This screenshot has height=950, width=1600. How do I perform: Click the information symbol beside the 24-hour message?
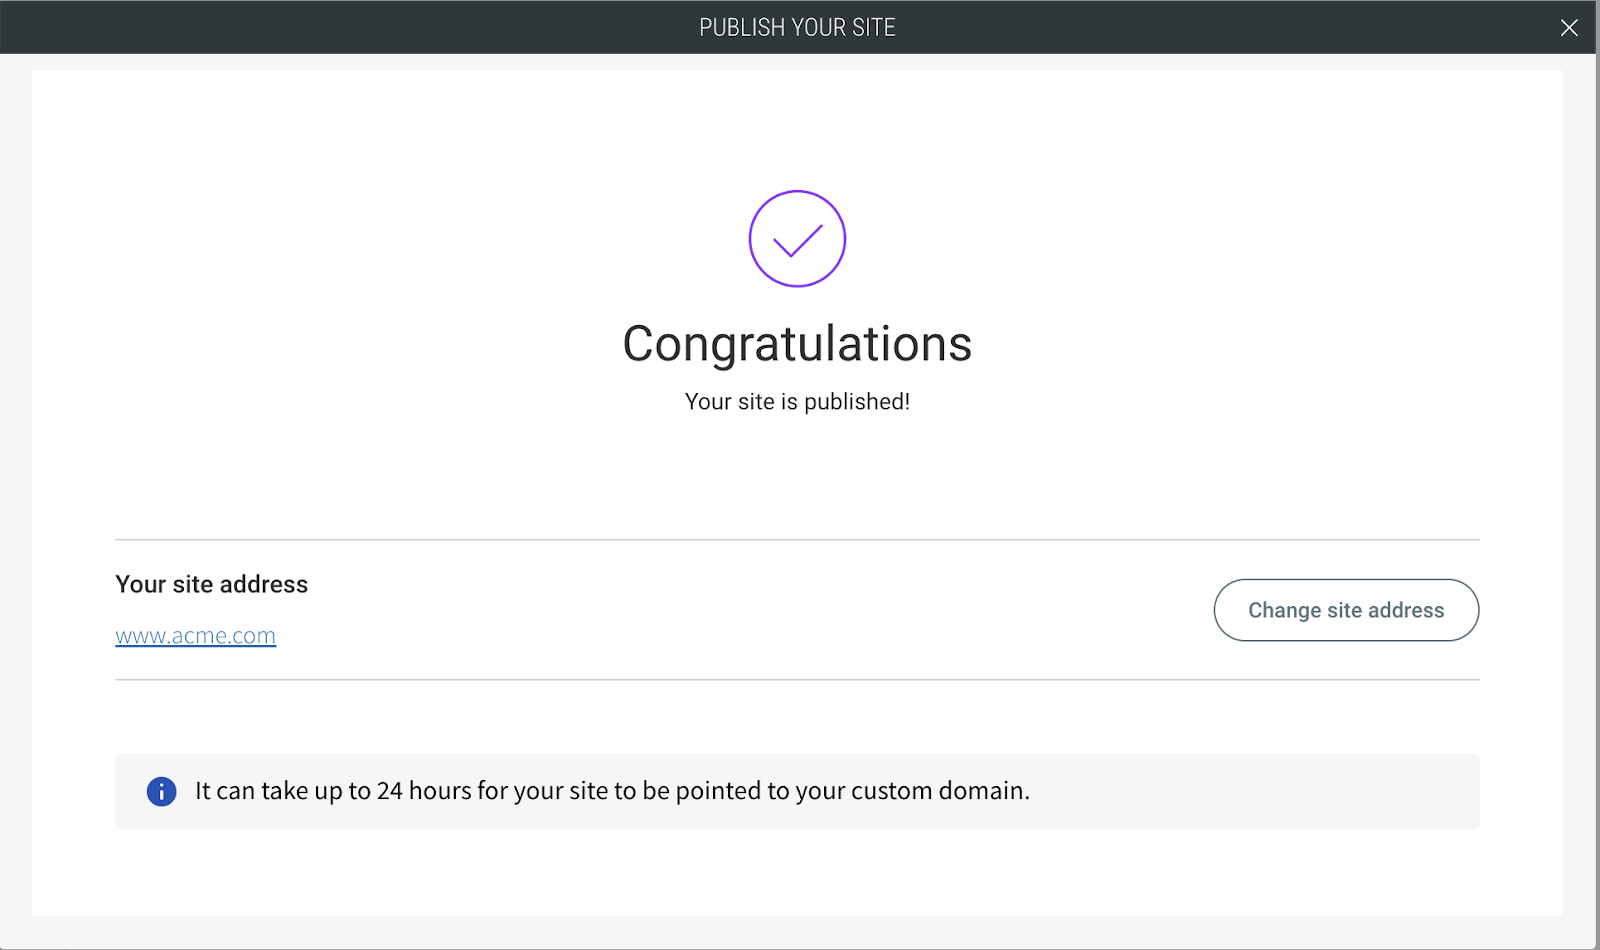[x=160, y=791]
